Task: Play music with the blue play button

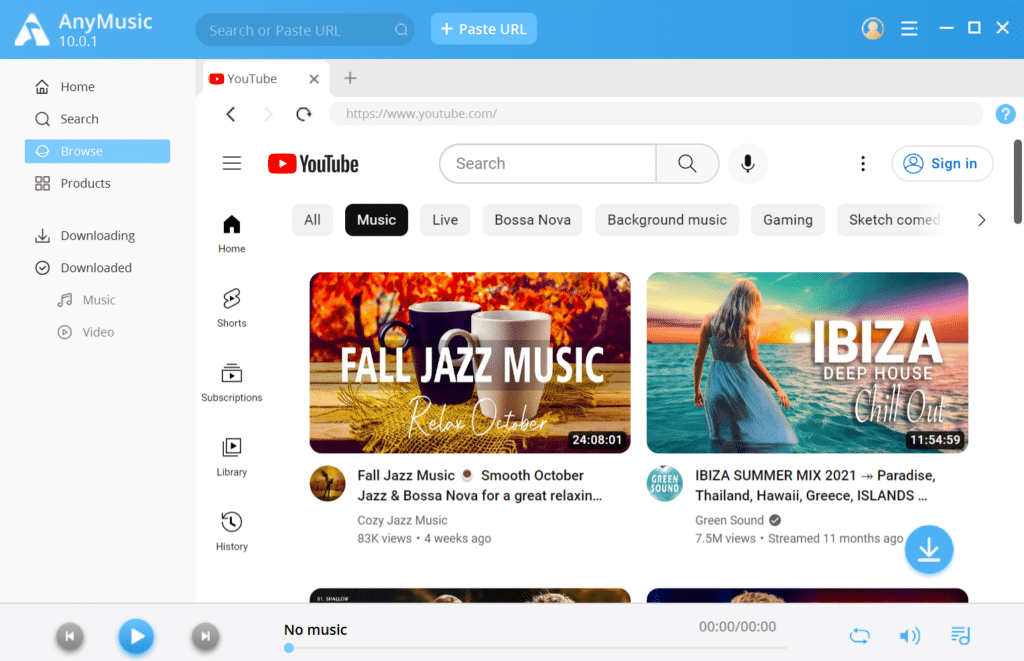Action: tap(136, 636)
